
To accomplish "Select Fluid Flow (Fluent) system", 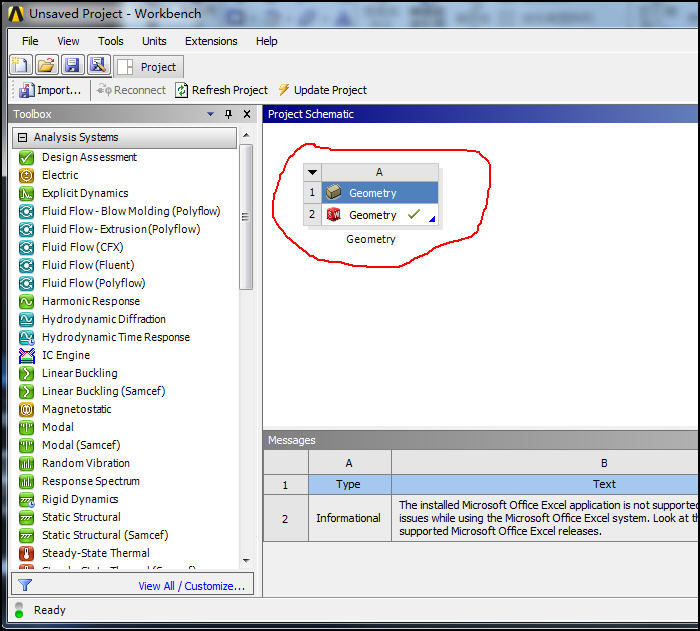I will coord(87,265).
